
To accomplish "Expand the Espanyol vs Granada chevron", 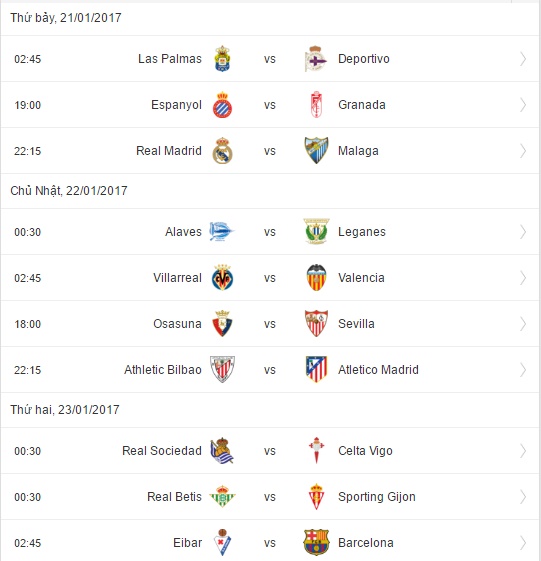I will point(523,105).
